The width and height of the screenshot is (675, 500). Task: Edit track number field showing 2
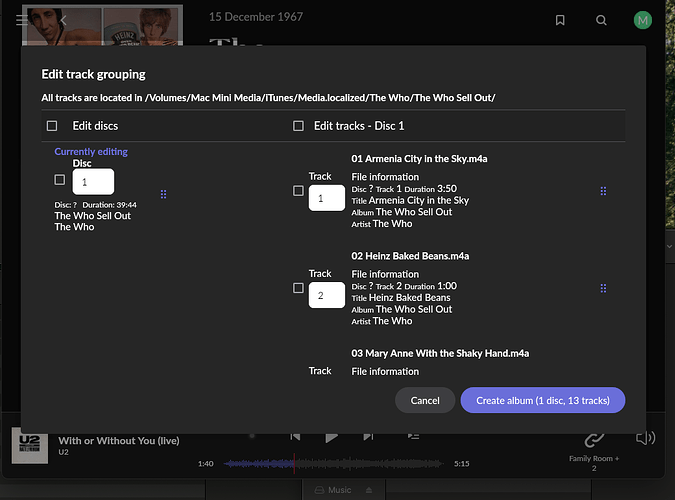[327, 295]
